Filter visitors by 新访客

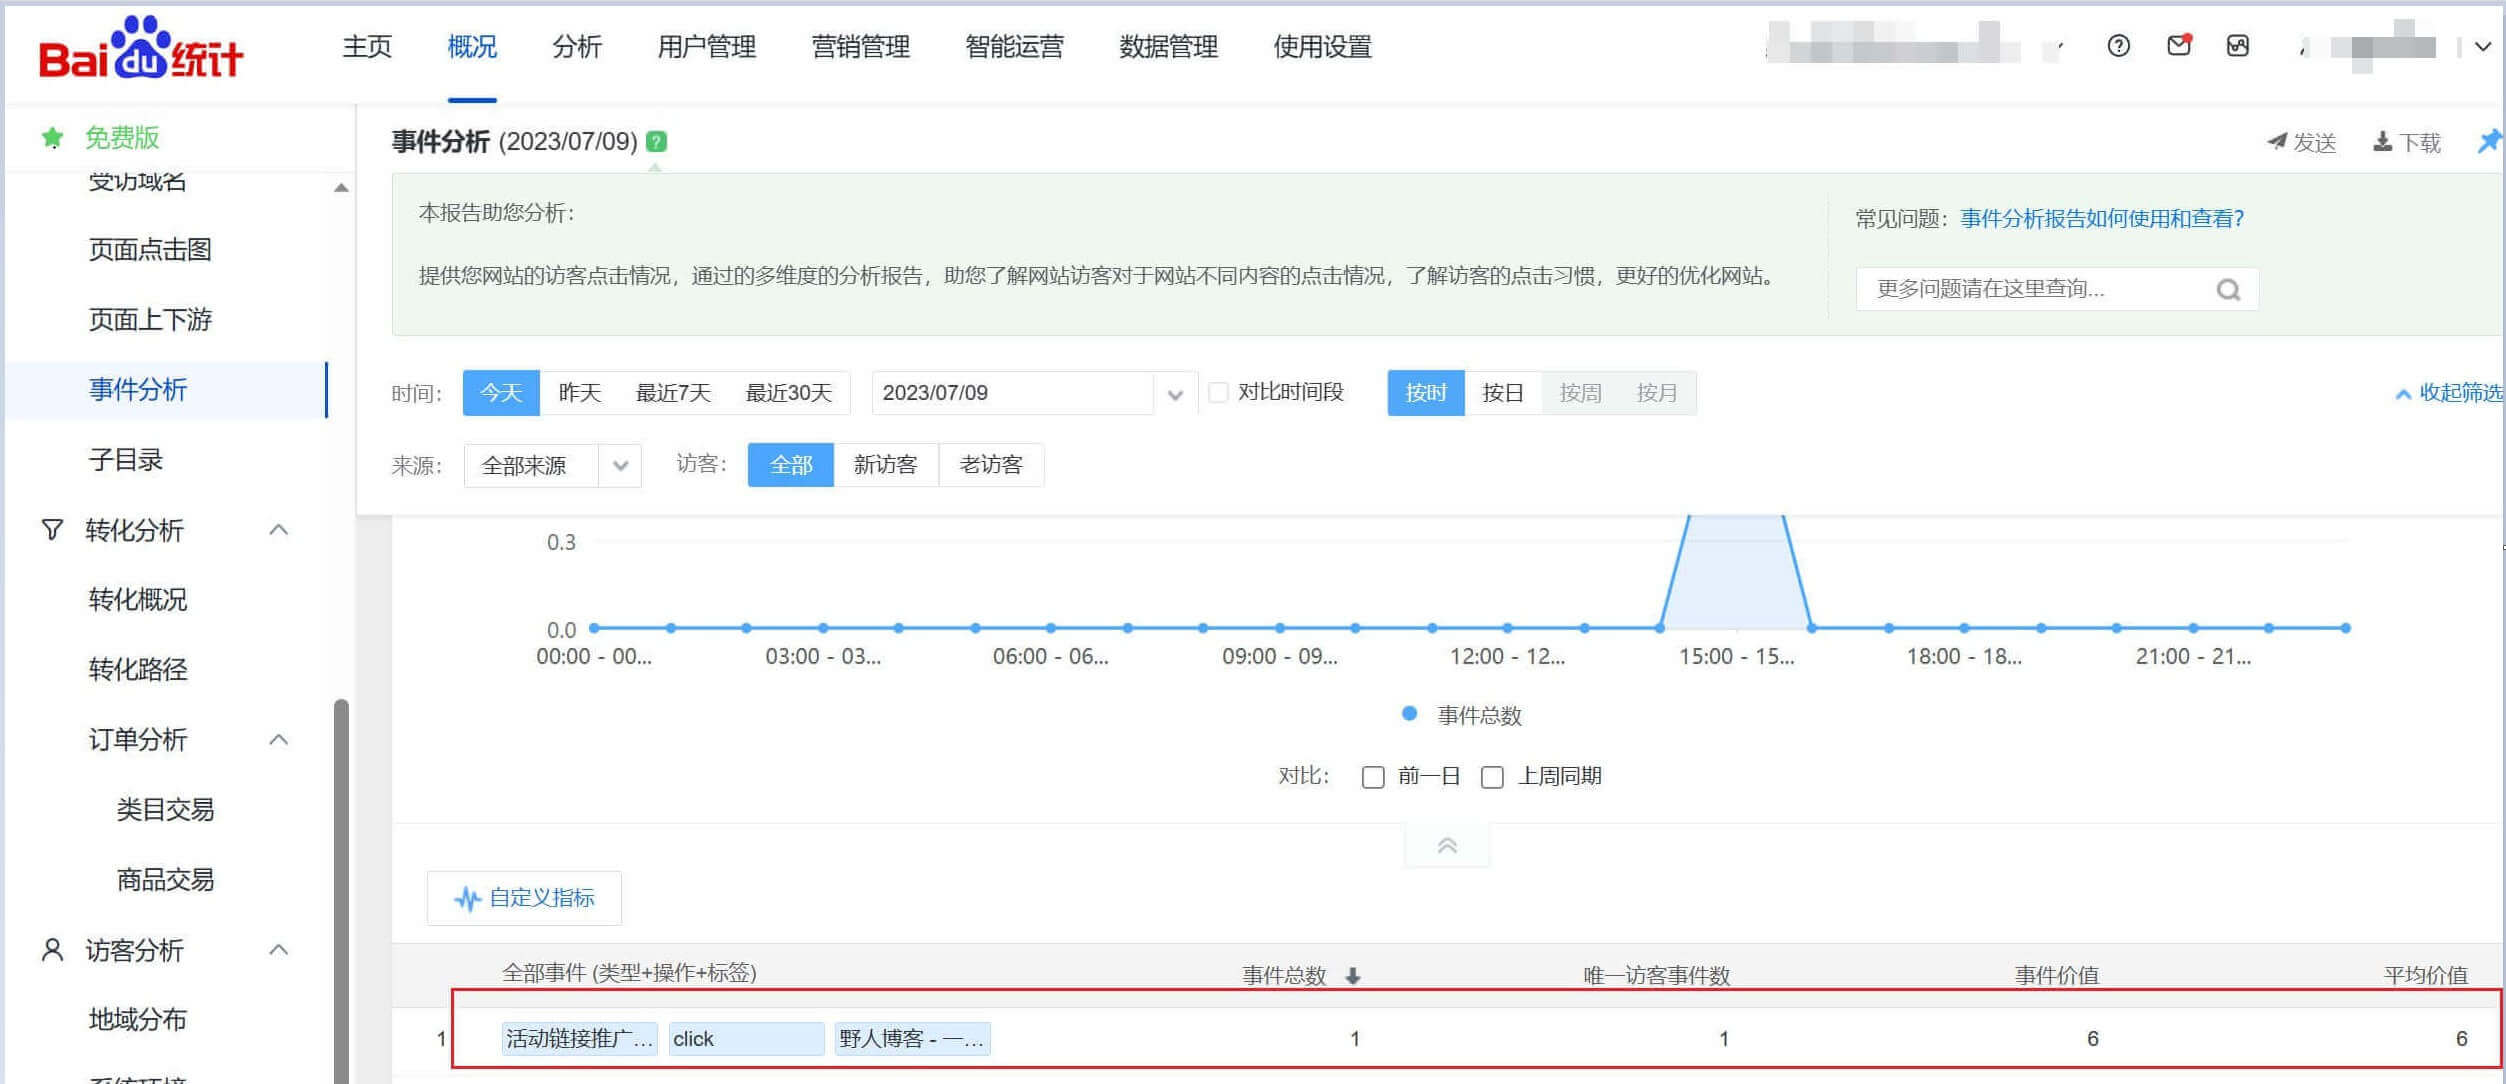coord(885,465)
